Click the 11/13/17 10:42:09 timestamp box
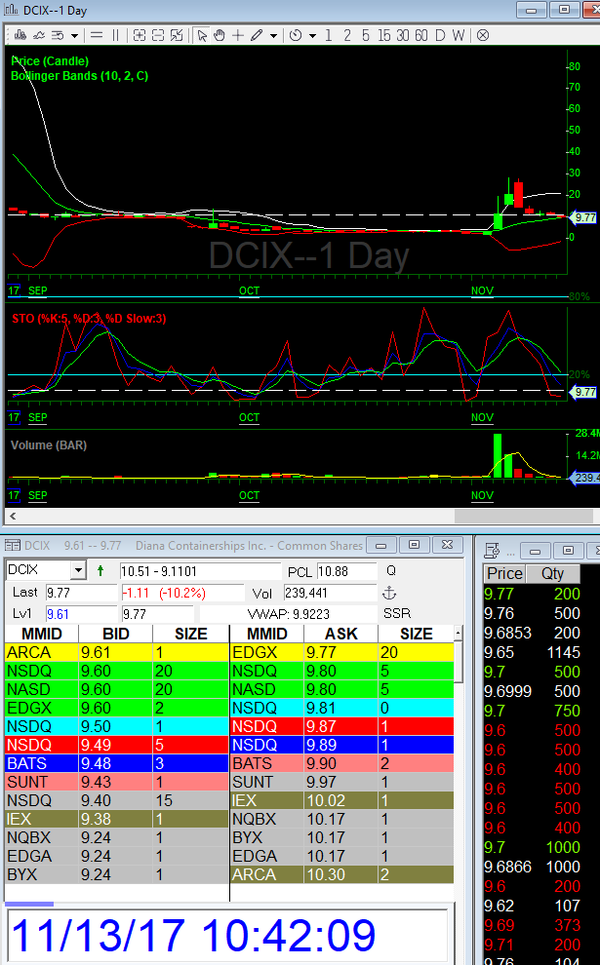600x965 pixels. pos(226,935)
